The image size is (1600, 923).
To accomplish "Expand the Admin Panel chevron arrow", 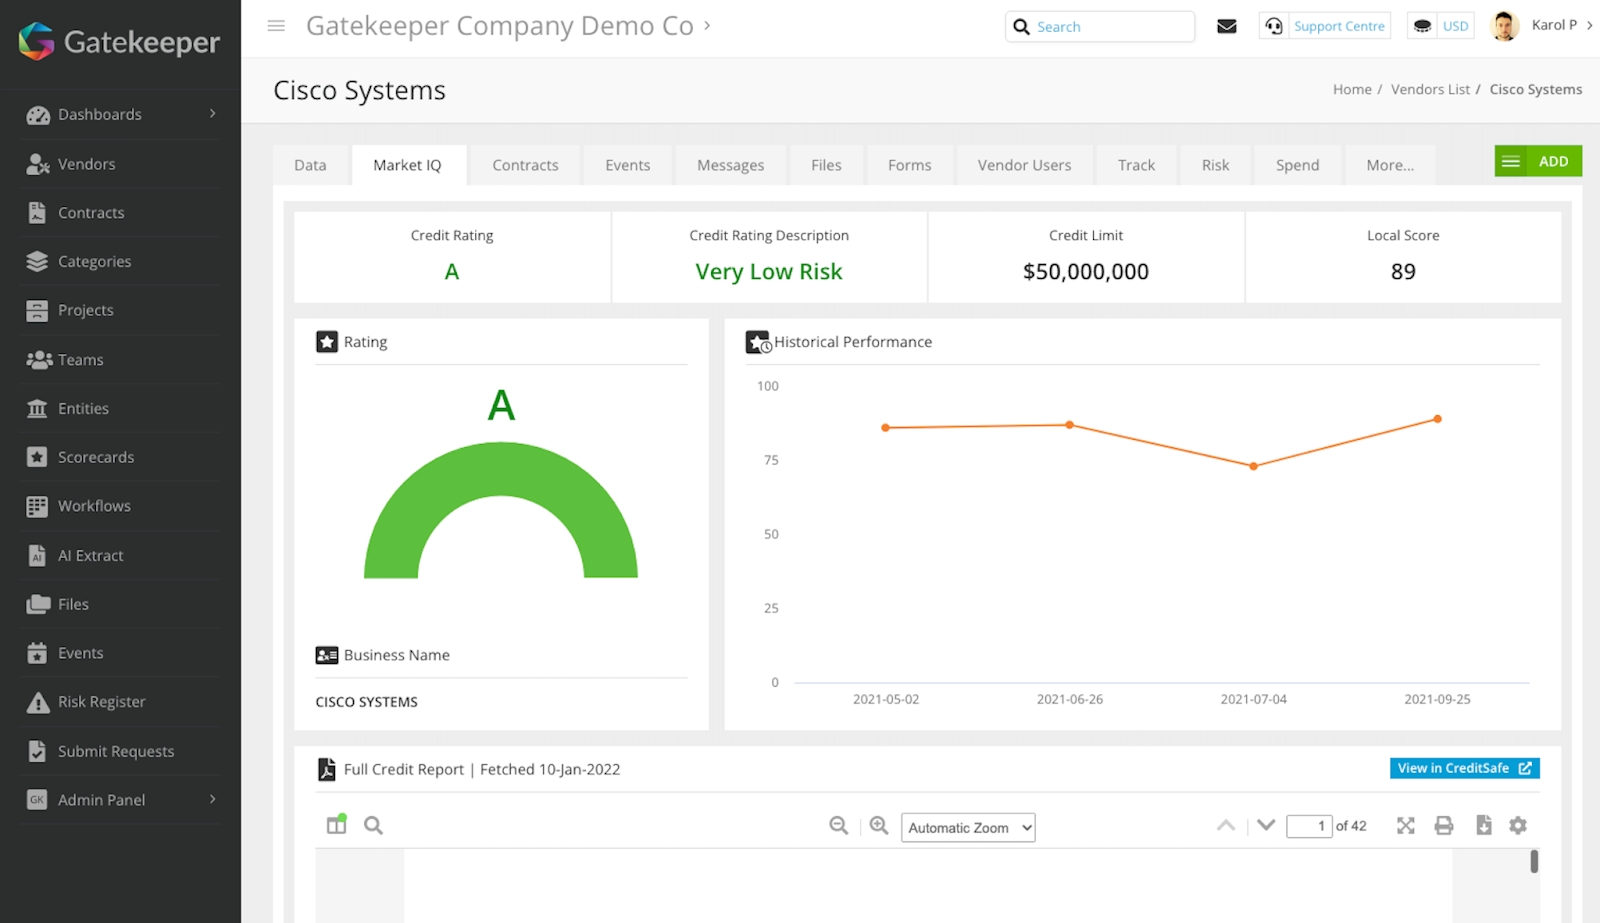I will click(212, 799).
